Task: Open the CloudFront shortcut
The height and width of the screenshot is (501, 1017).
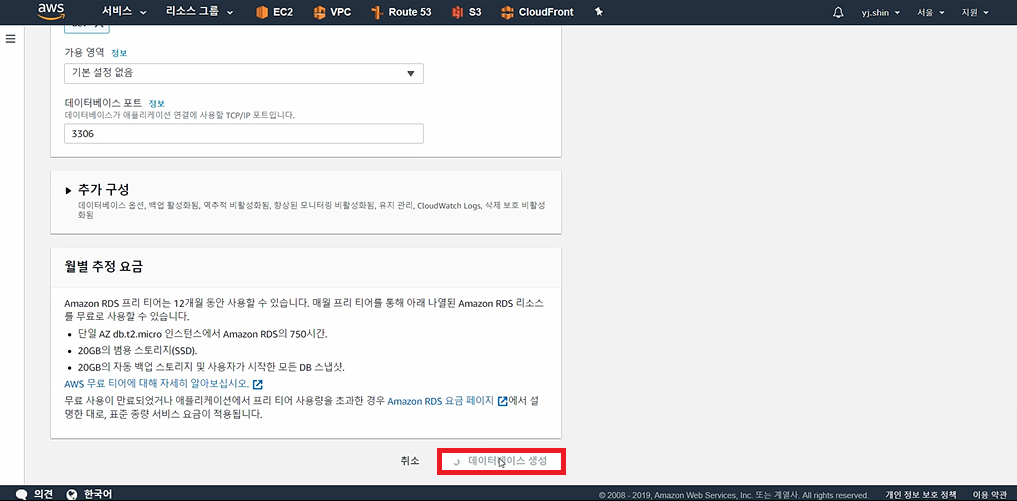Action: pos(537,12)
